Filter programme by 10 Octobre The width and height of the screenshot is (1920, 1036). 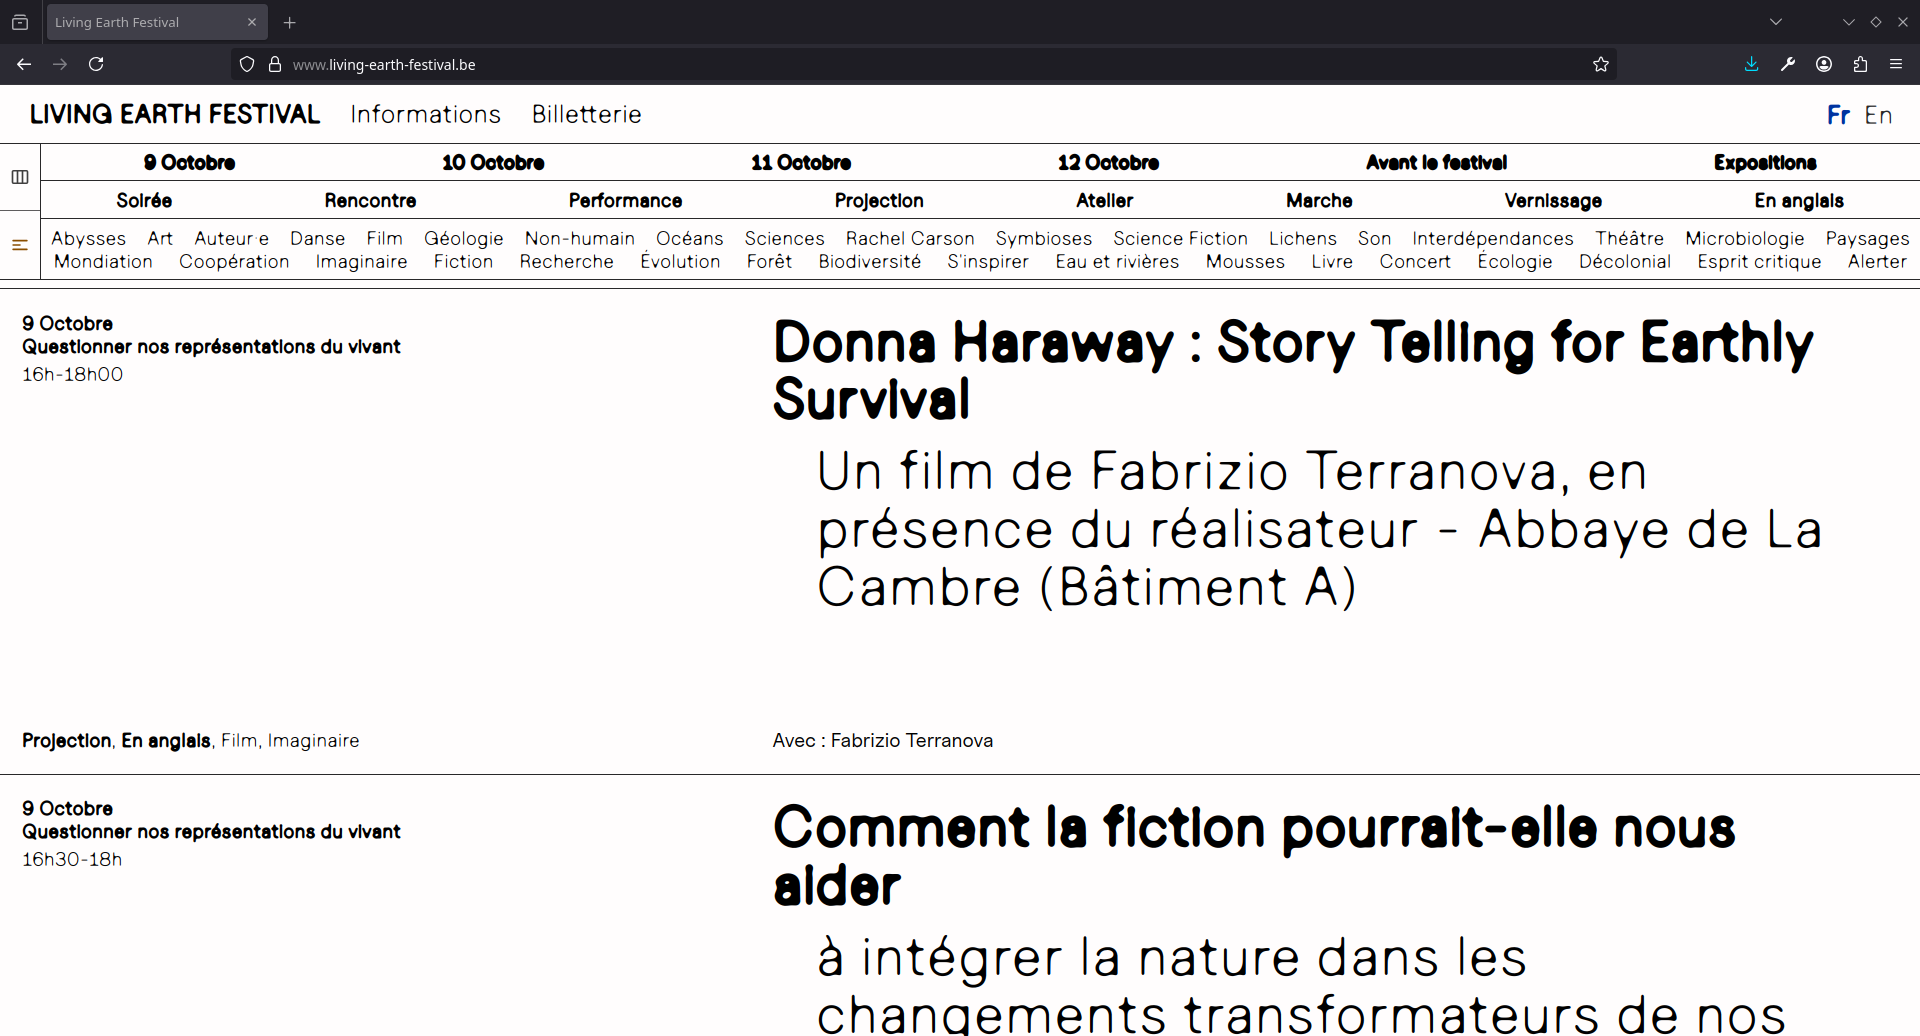[493, 162]
